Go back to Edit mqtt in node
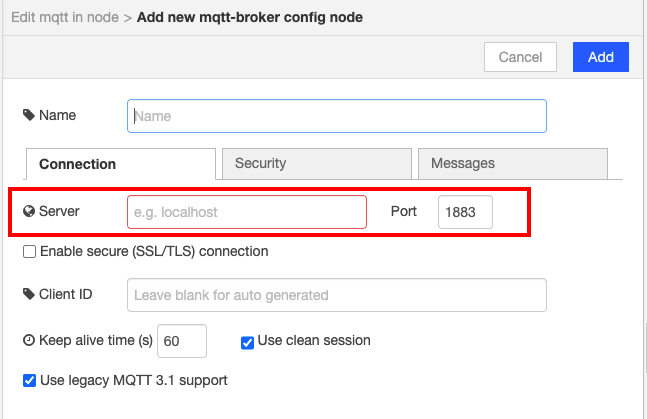Image resolution: width=647 pixels, height=419 pixels. tap(65, 17)
